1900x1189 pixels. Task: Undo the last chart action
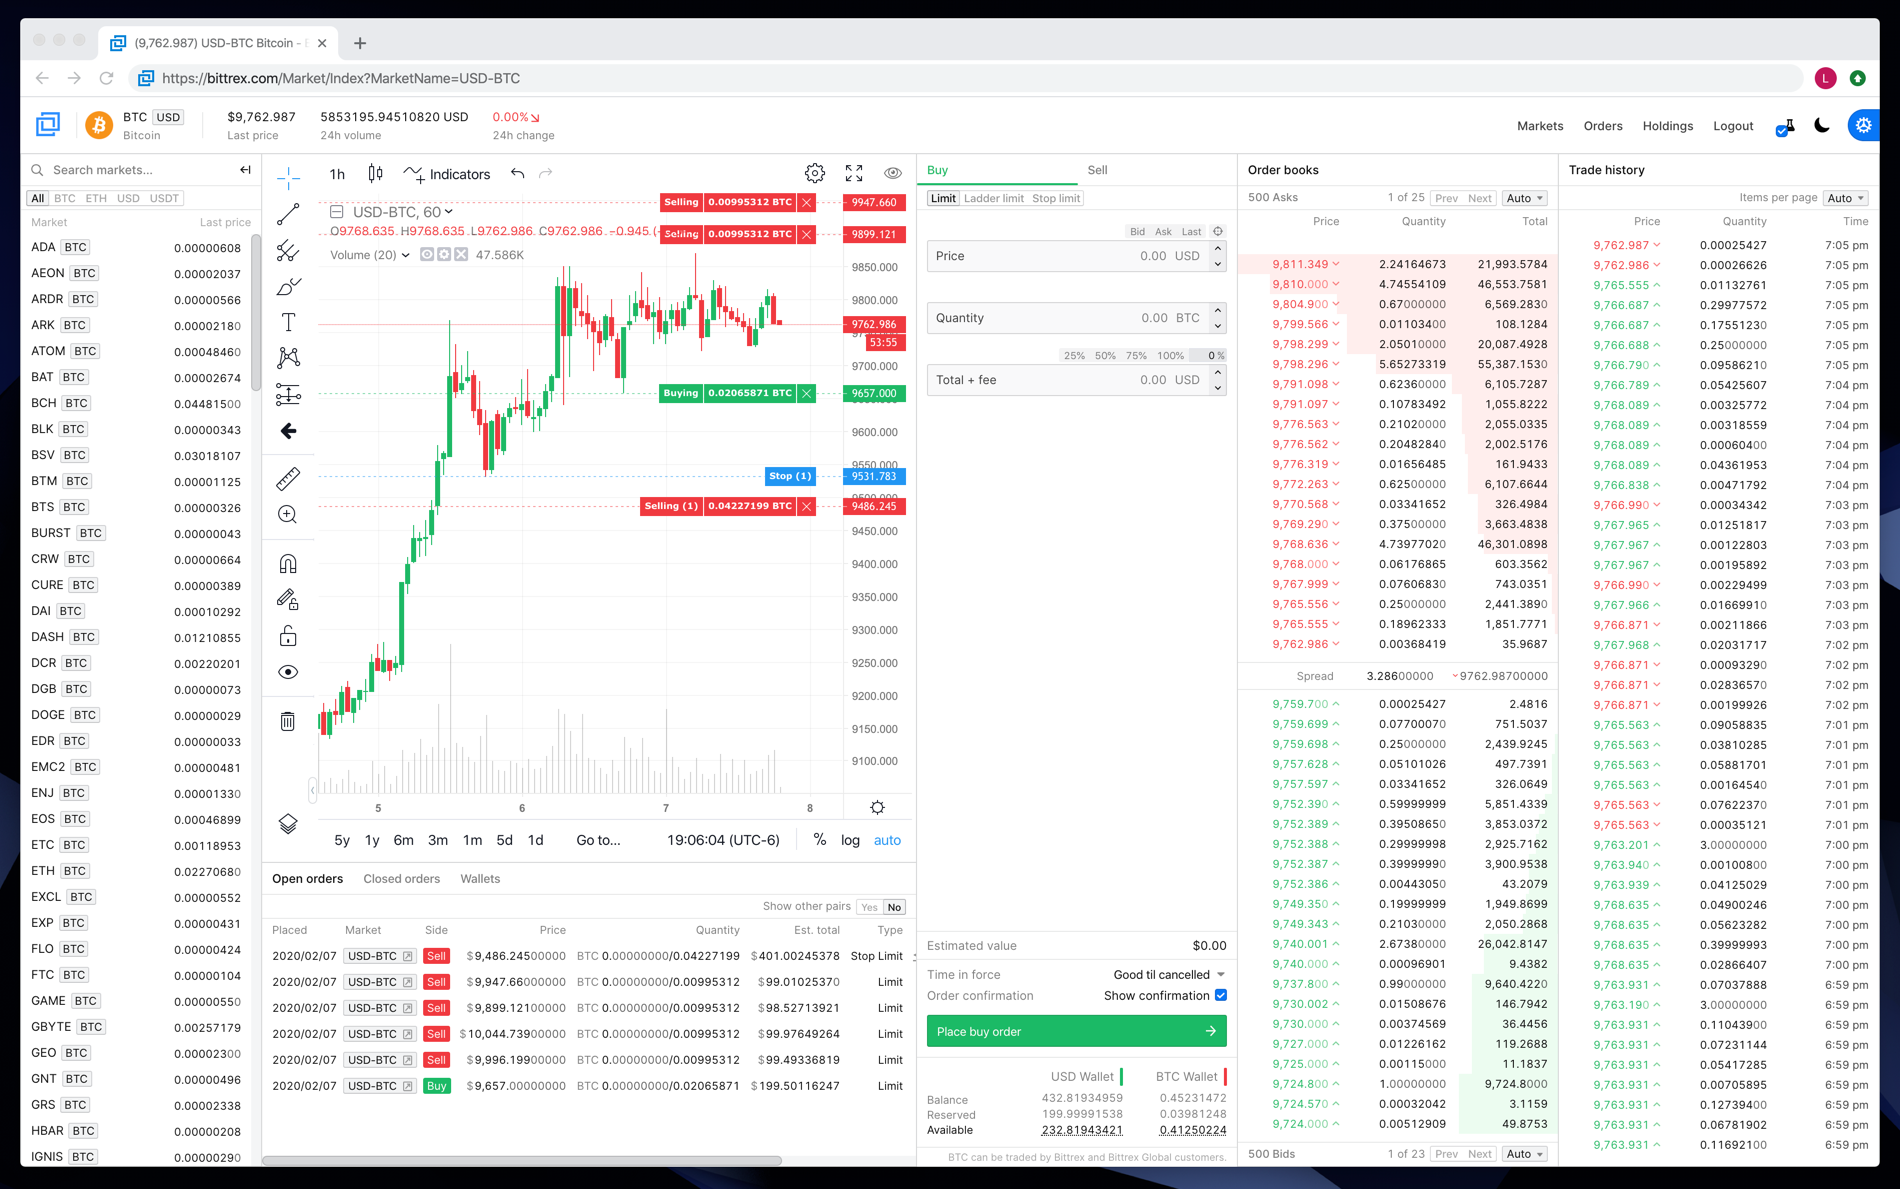point(517,174)
